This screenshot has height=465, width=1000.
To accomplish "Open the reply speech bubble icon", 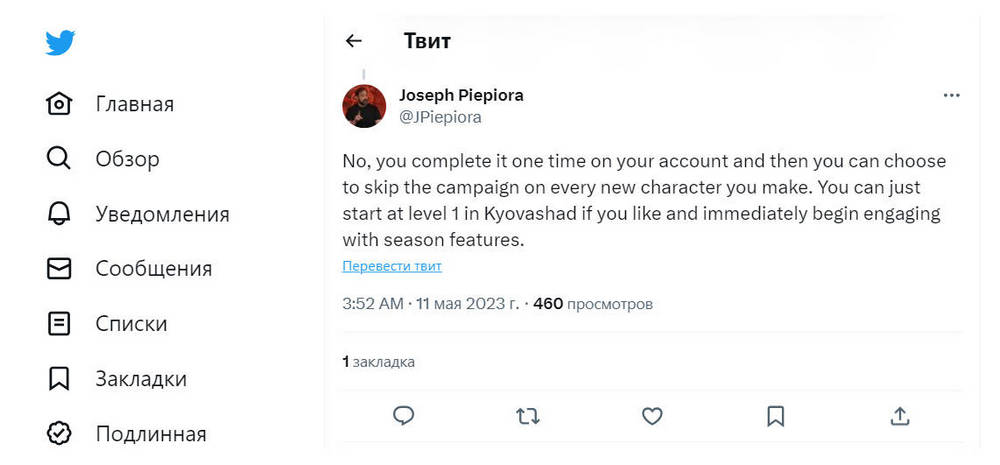I will (404, 415).
